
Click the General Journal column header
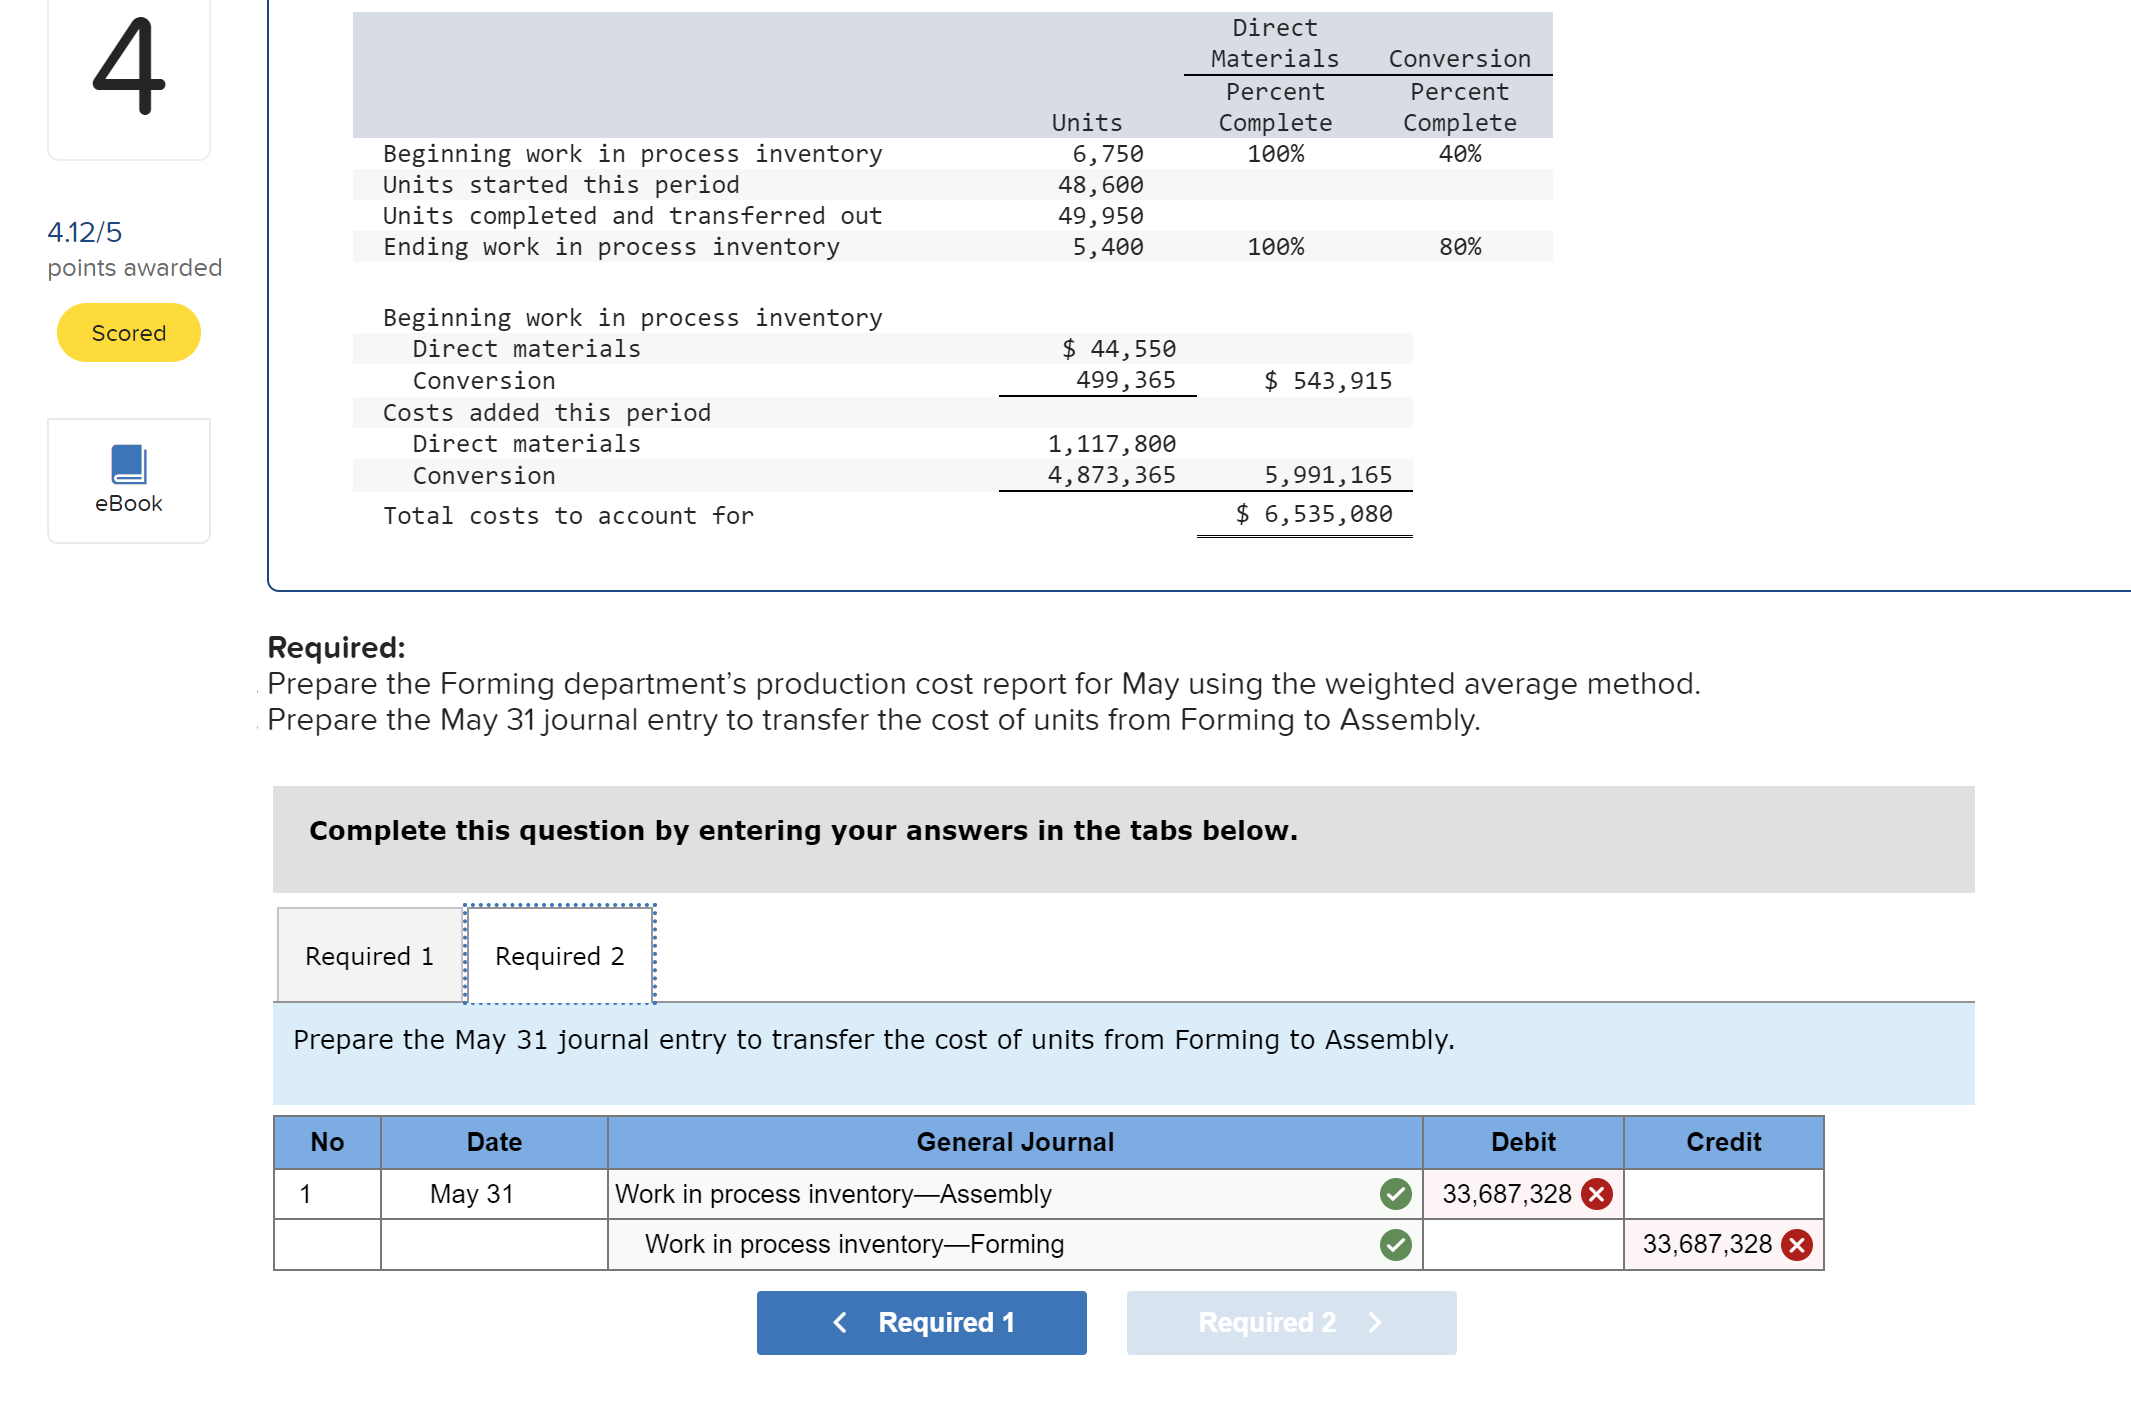[1014, 1142]
